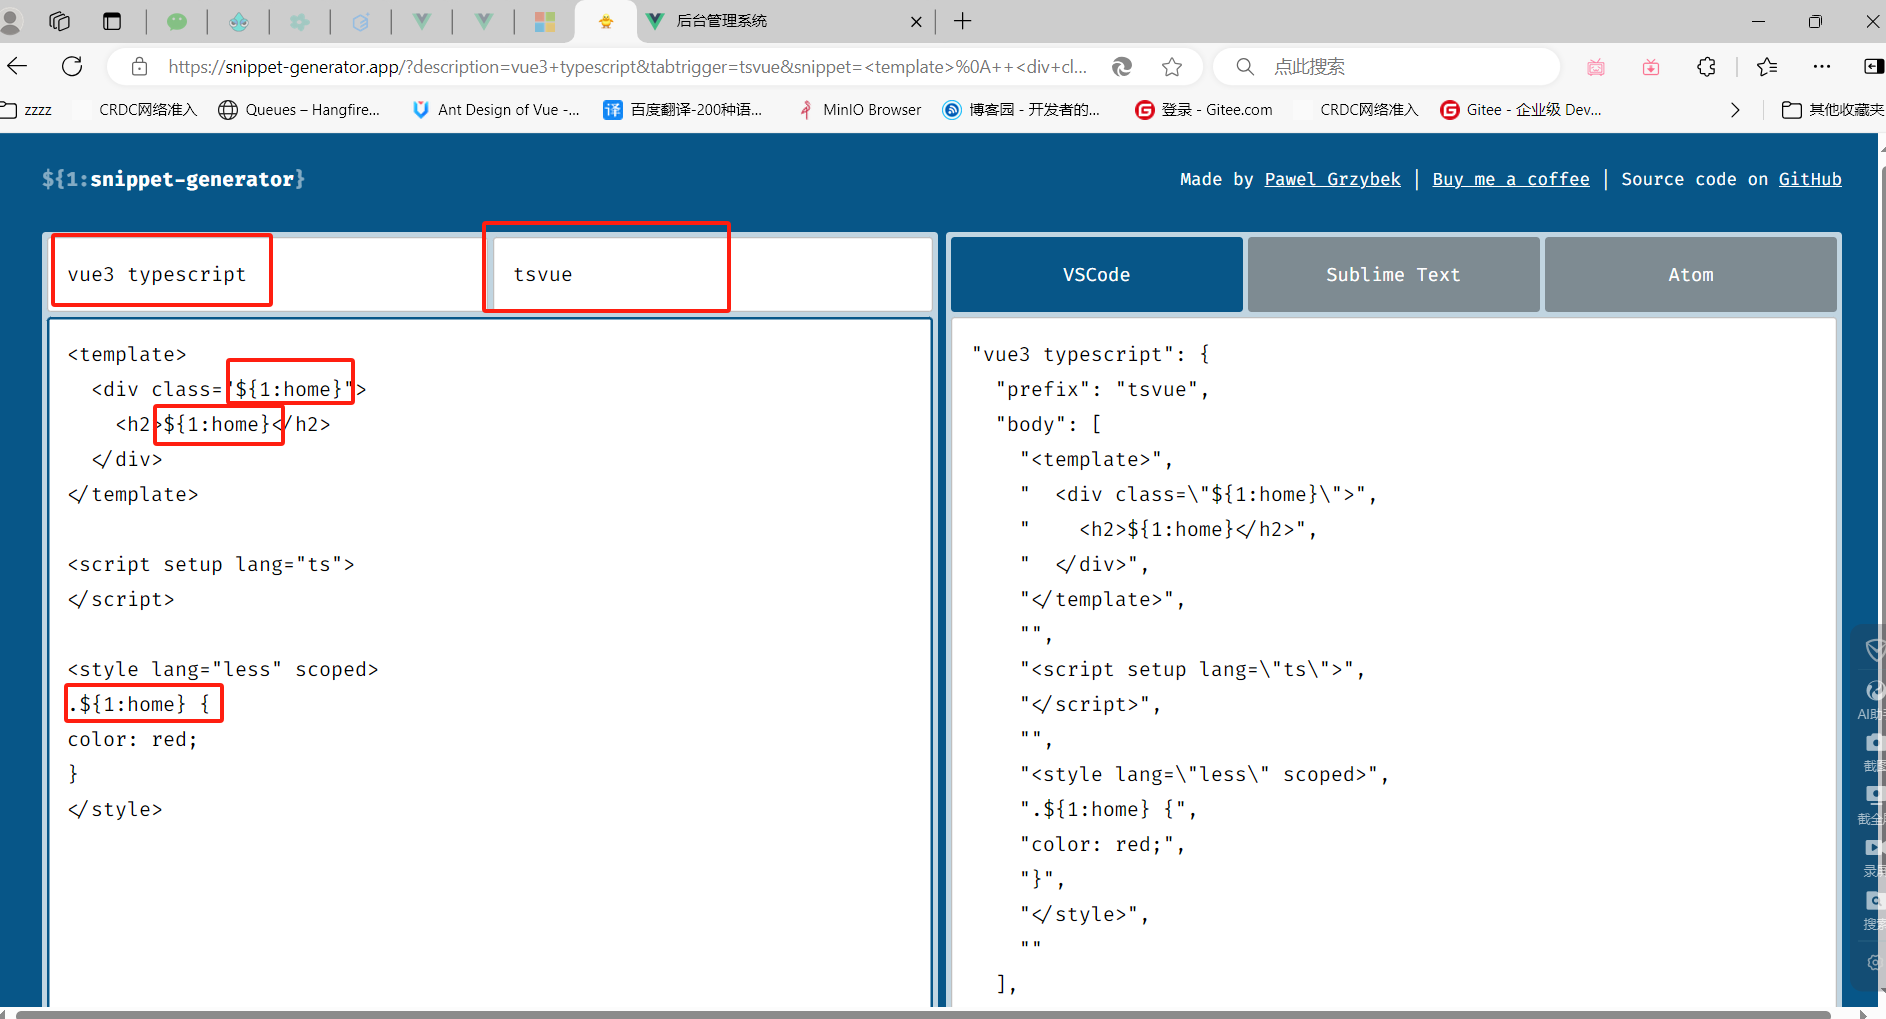Reload the current page

72,66
